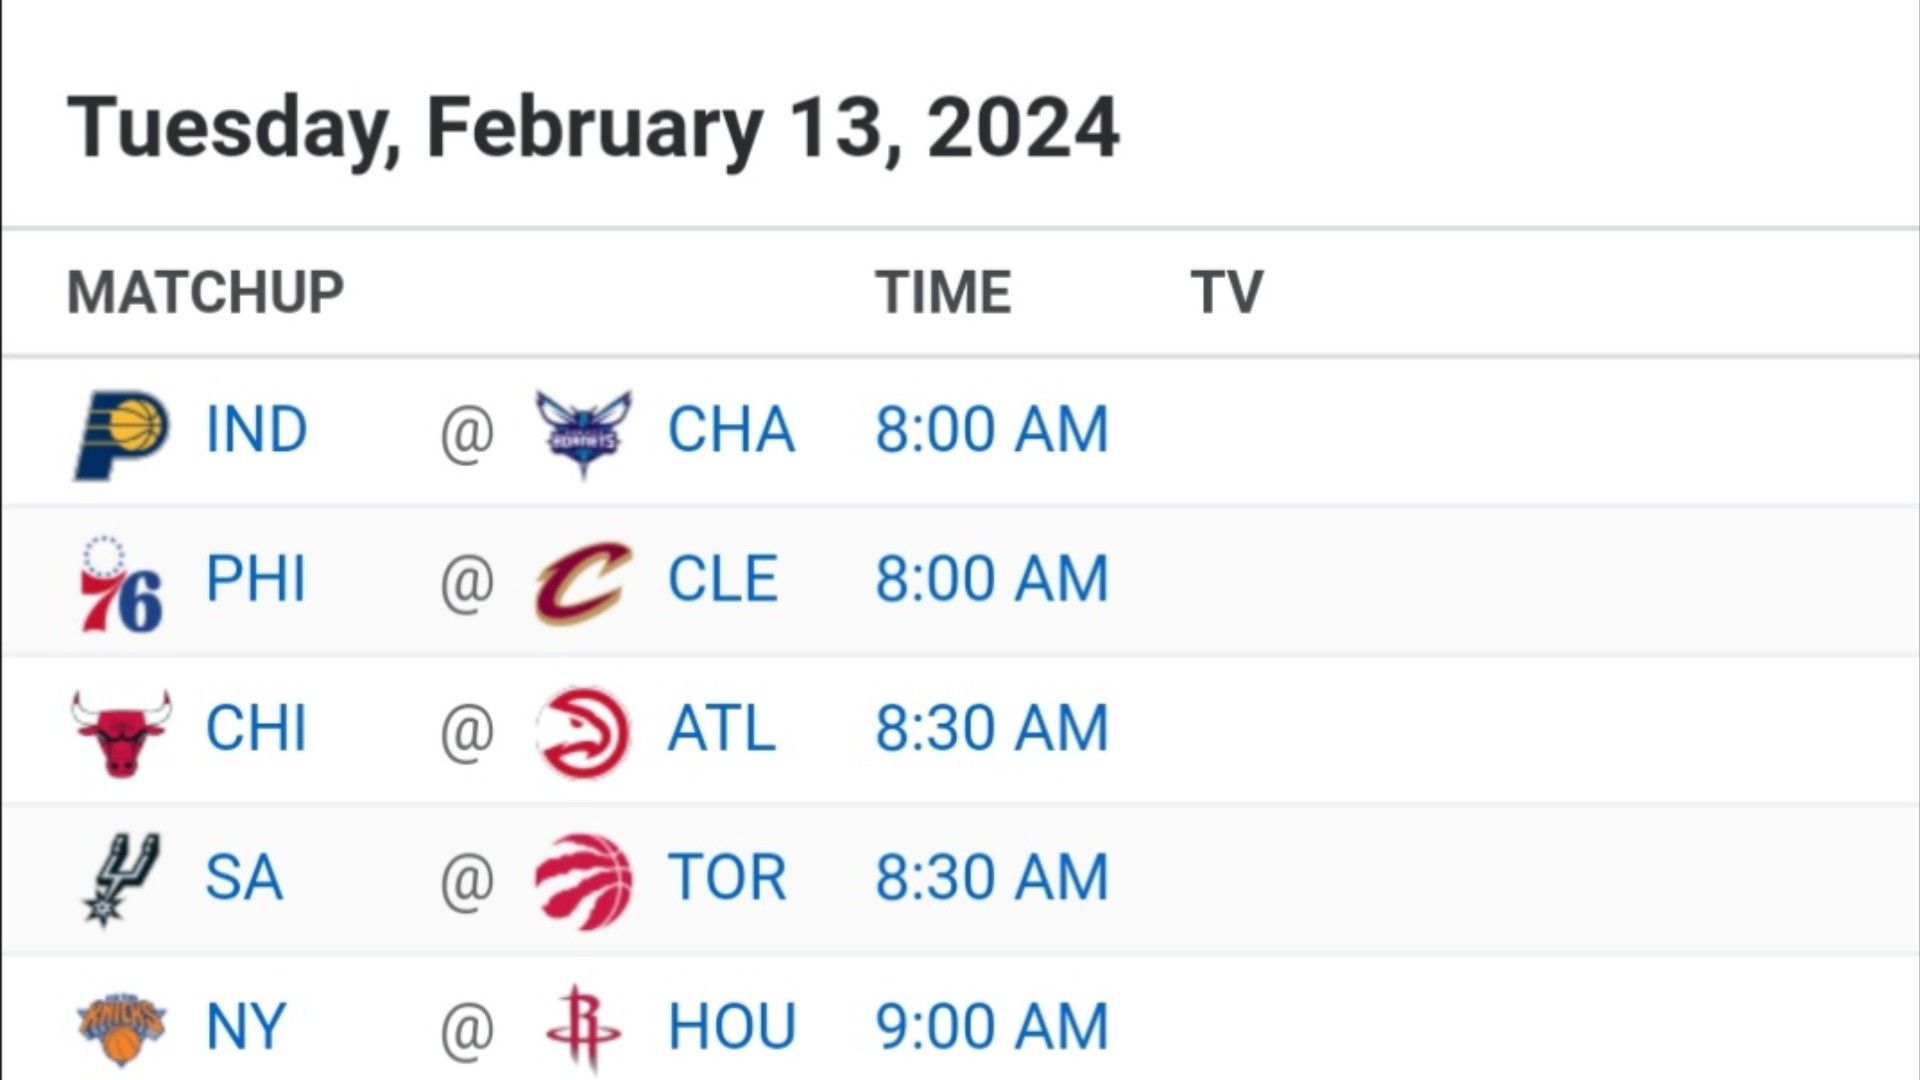
Task: Open the 8:00 AM IND at CHA game
Action: point(992,430)
